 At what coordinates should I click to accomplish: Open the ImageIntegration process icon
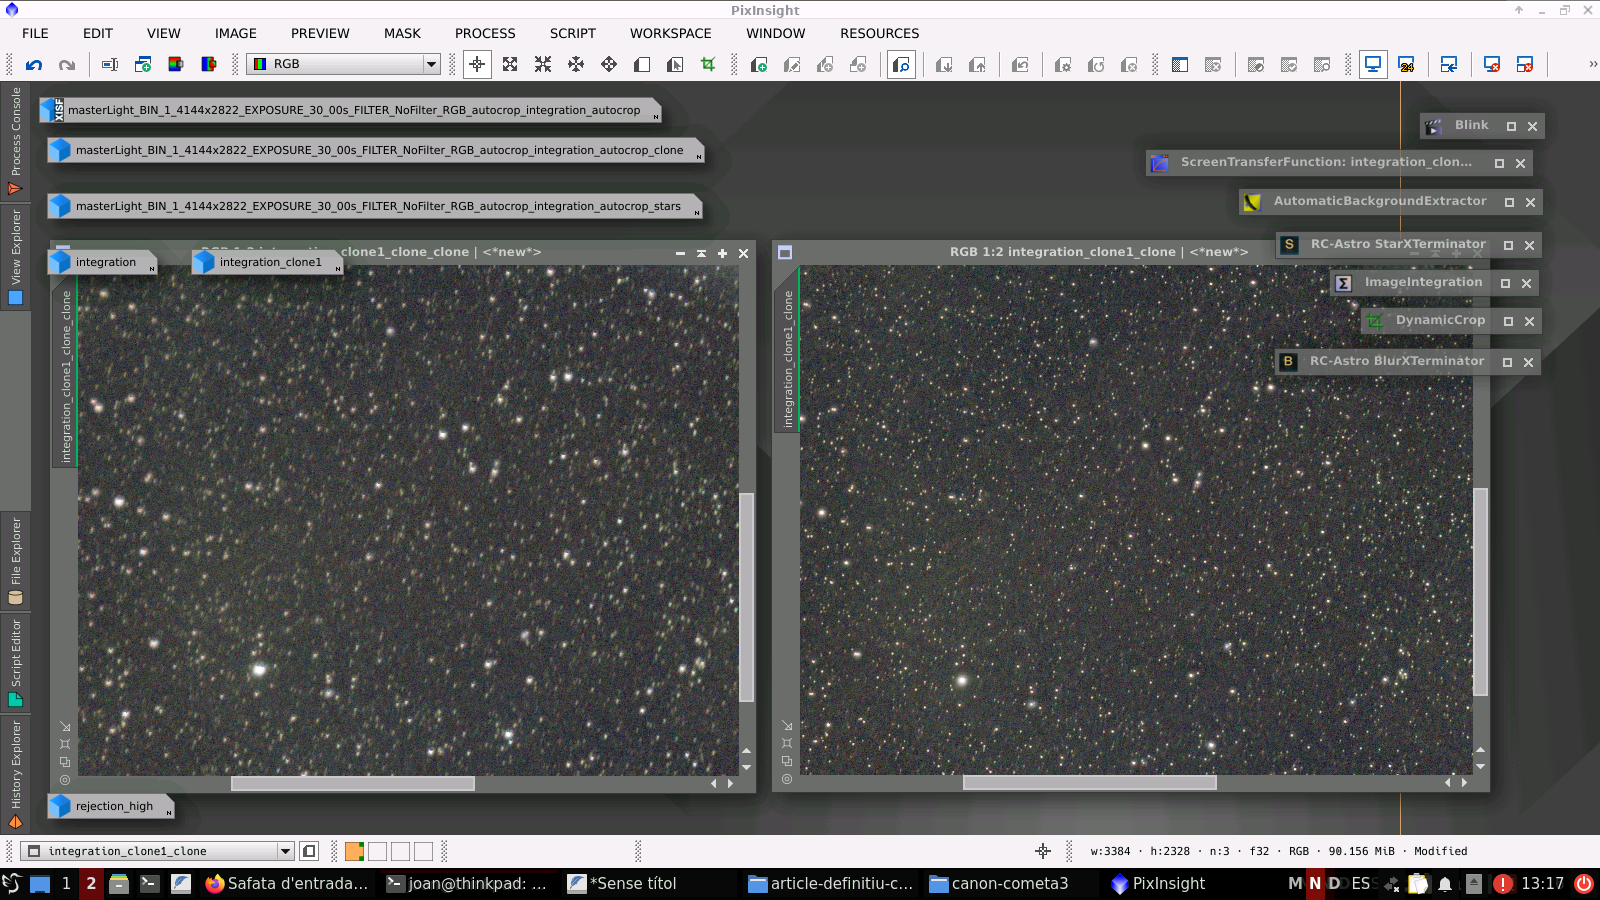click(x=1422, y=283)
